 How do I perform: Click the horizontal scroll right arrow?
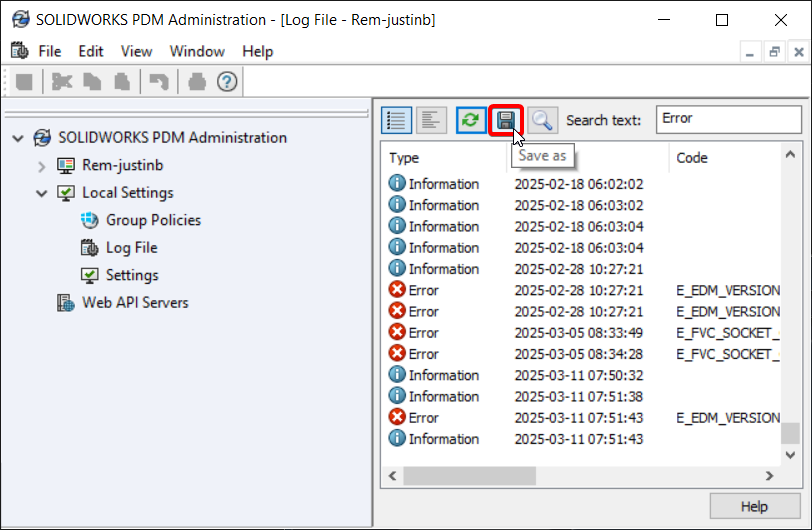(770, 476)
